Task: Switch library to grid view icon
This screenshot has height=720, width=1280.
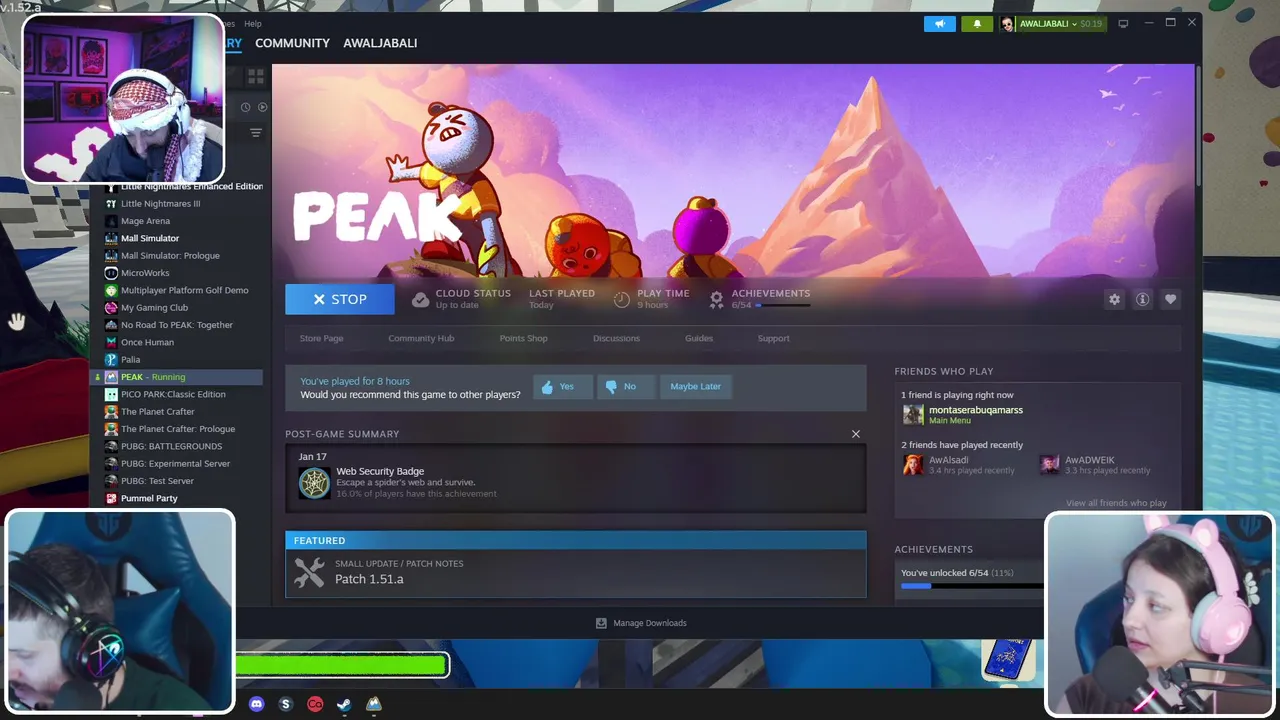Action: tap(256, 76)
